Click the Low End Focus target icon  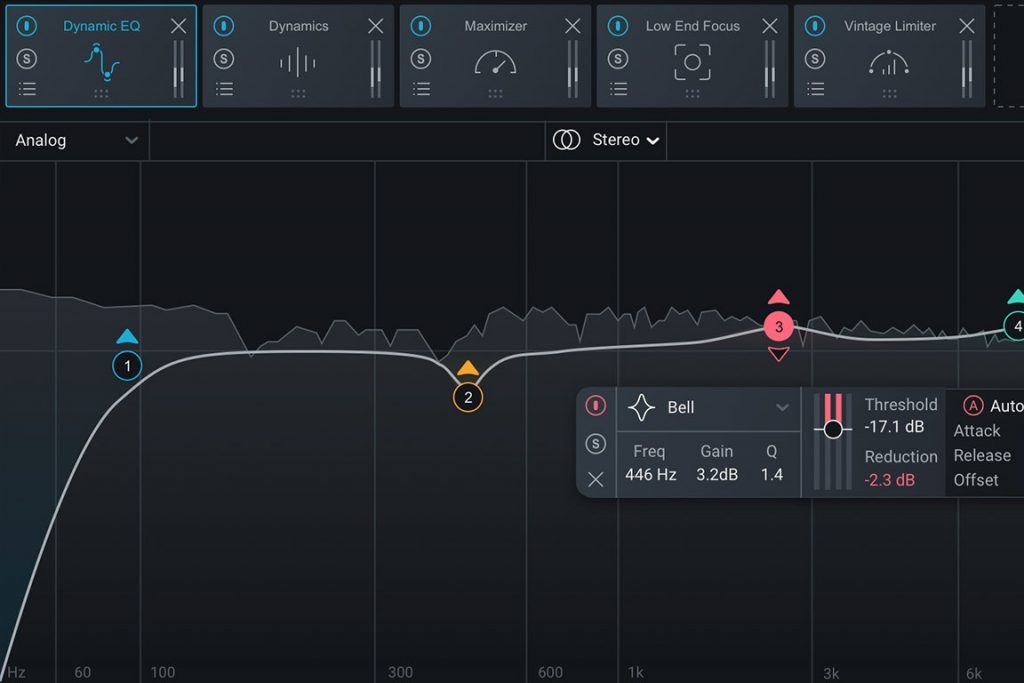click(x=692, y=62)
